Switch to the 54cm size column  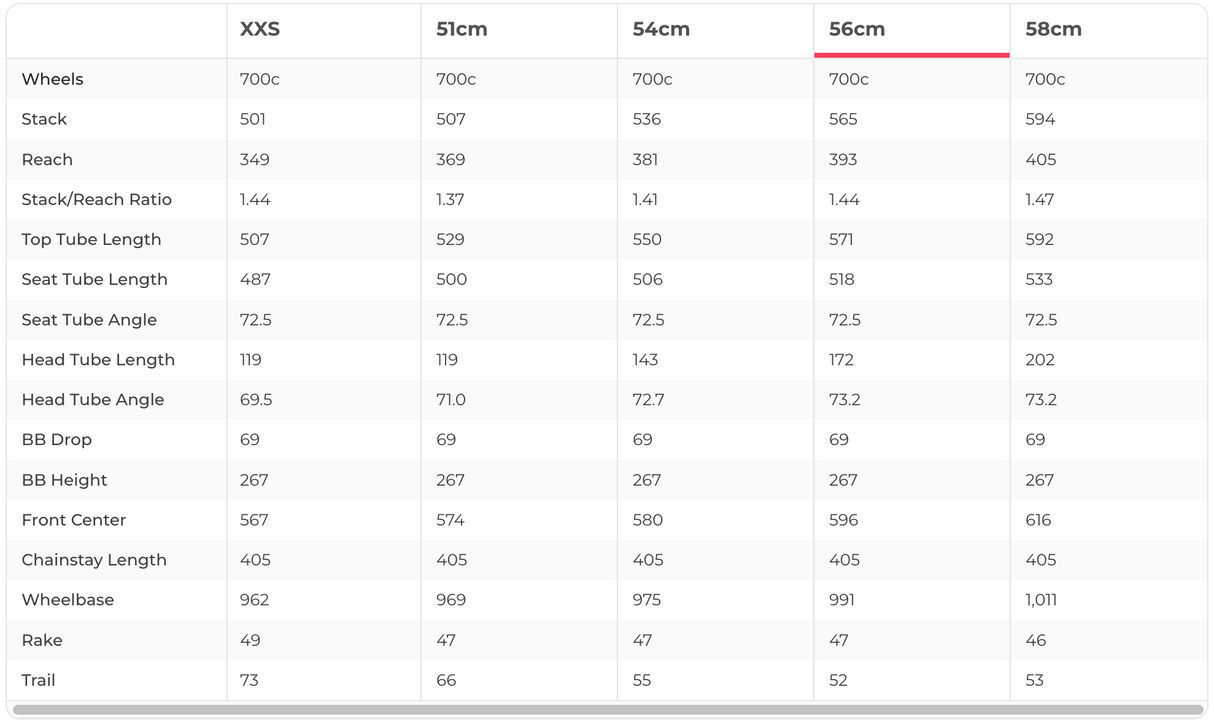pos(661,29)
